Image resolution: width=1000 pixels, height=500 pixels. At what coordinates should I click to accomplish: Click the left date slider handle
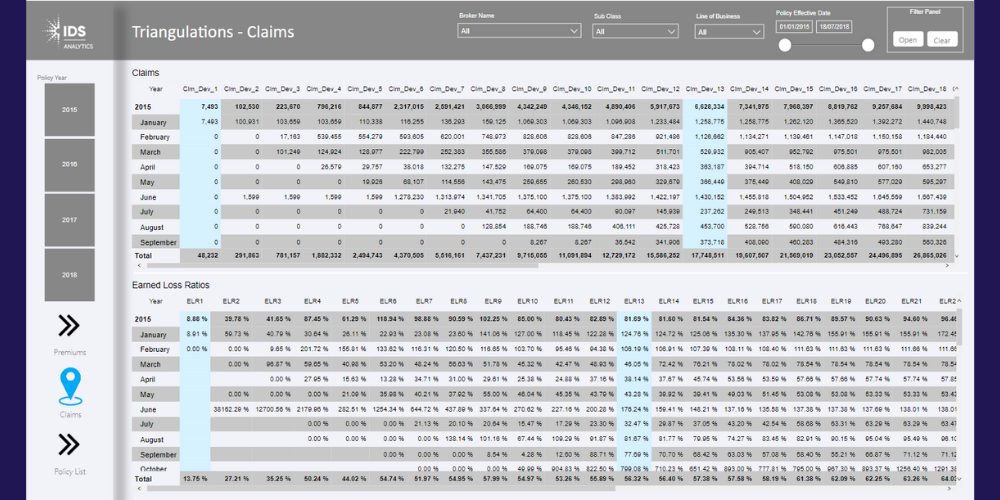click(x=786, y=45)
